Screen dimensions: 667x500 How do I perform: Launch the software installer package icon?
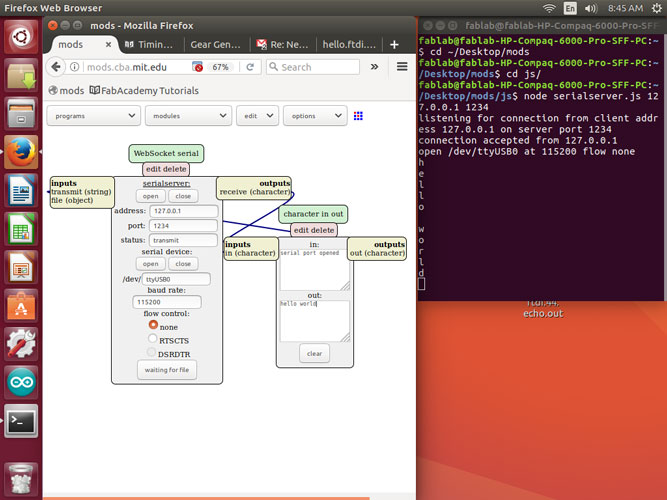[x=21, y=75]
